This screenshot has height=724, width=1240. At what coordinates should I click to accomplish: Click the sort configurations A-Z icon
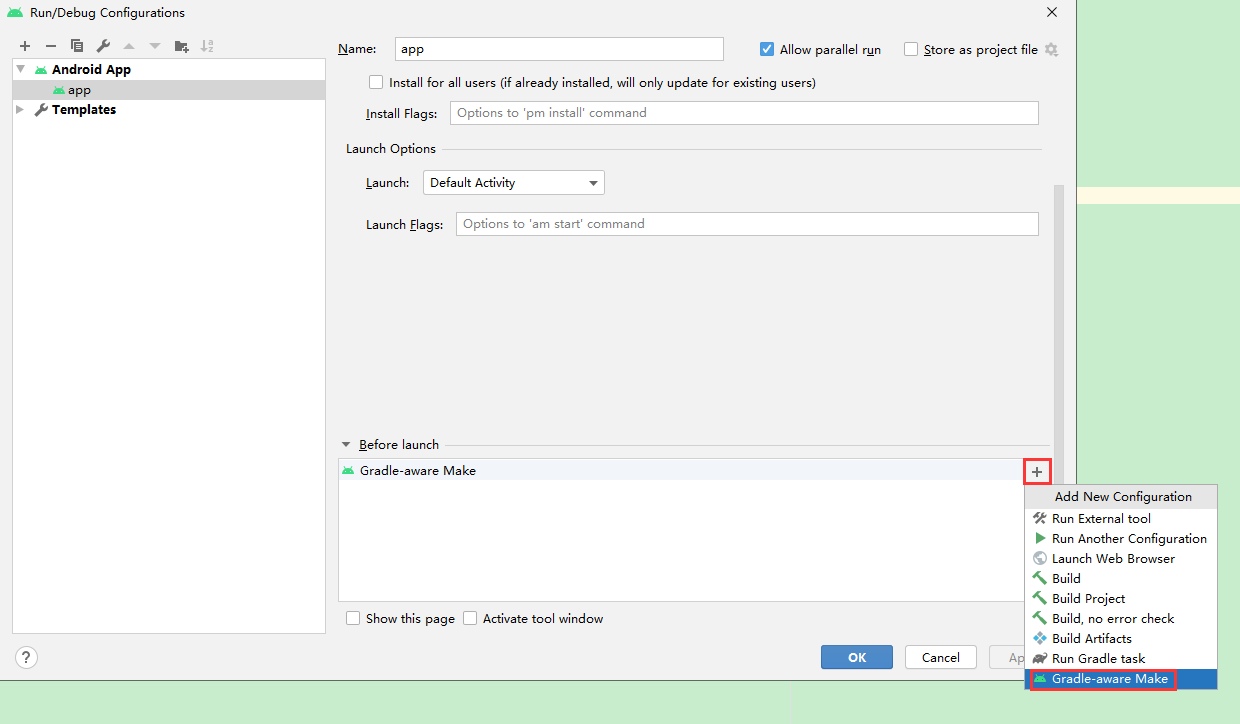tap(208, 45)
